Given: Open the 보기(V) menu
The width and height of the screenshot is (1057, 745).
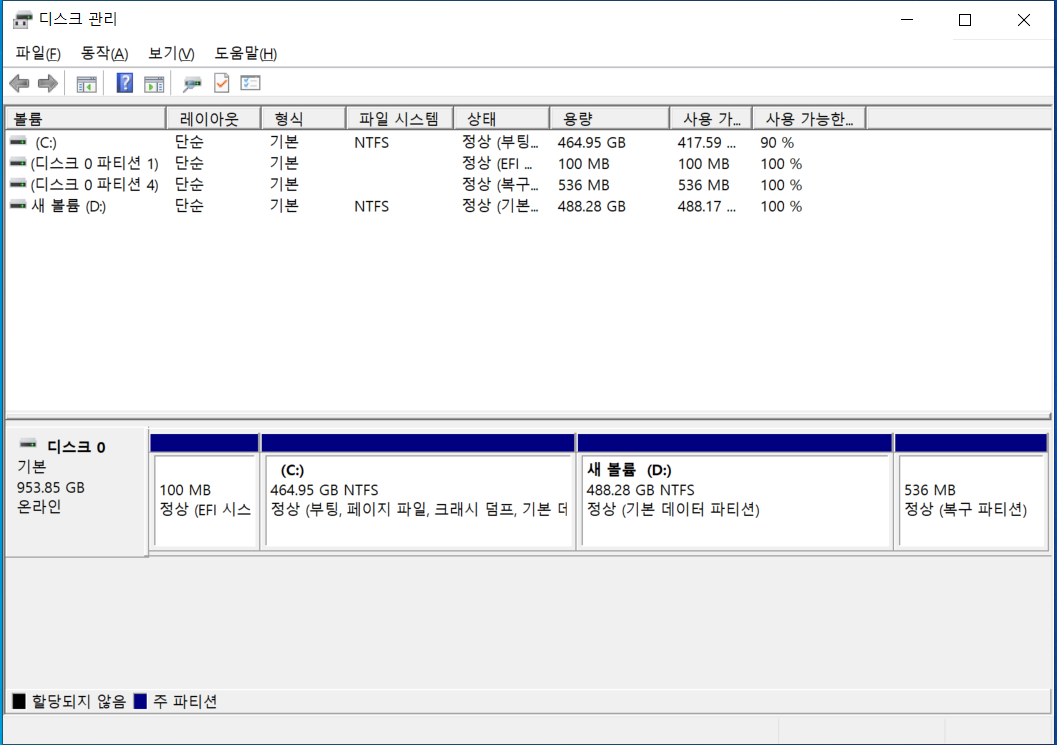Looking at the screenshot, I should pyautogui.click(x=171, y=53).
